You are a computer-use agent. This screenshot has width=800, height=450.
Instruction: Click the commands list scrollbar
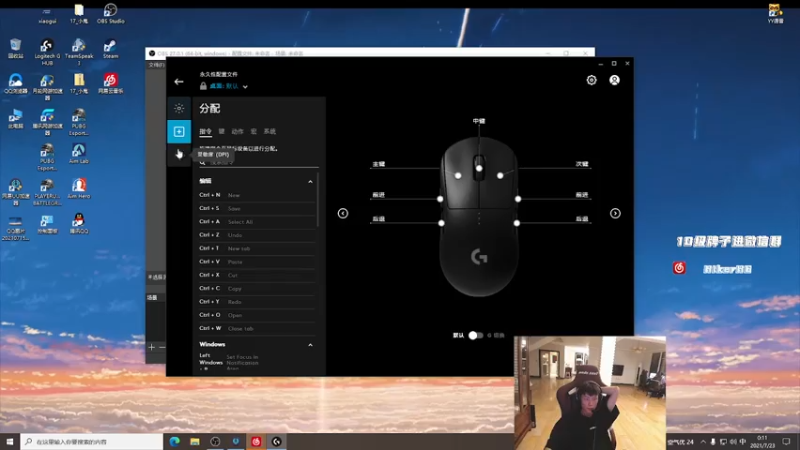click(x=318, y=200)
